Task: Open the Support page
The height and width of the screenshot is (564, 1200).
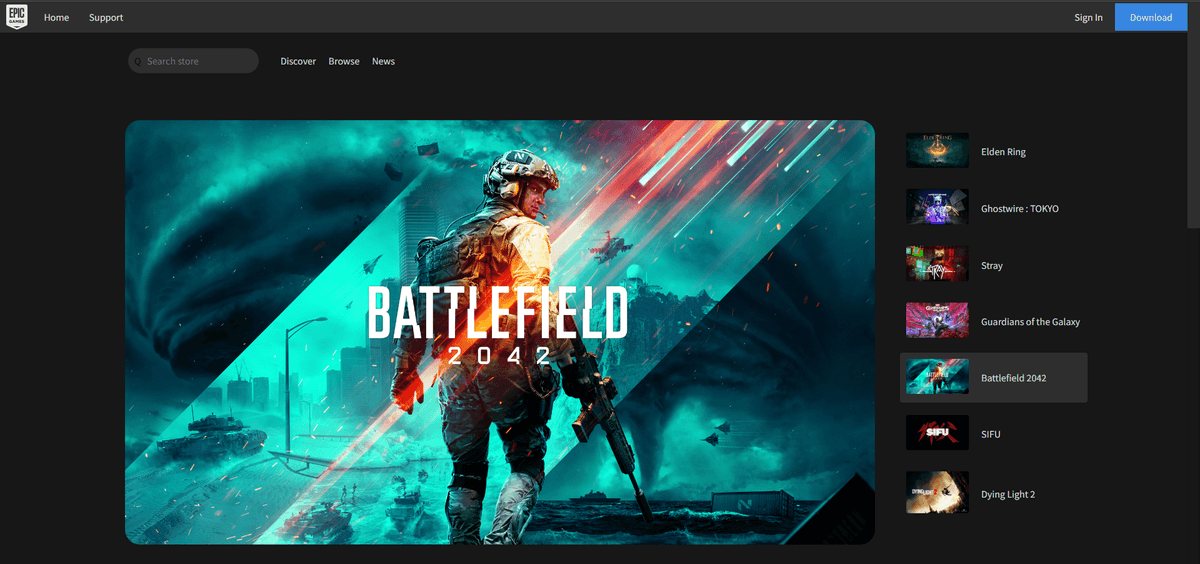Action: tap(106, 17)
